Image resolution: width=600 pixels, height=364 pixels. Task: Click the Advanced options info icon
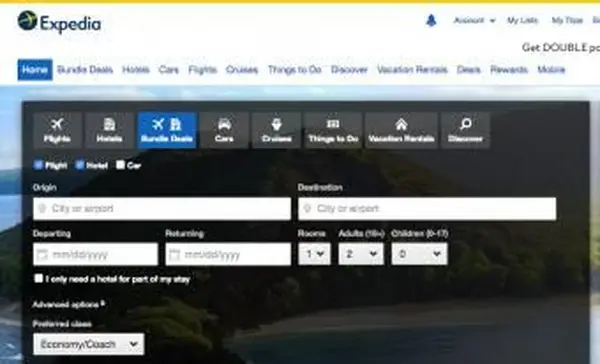point(103,303)
